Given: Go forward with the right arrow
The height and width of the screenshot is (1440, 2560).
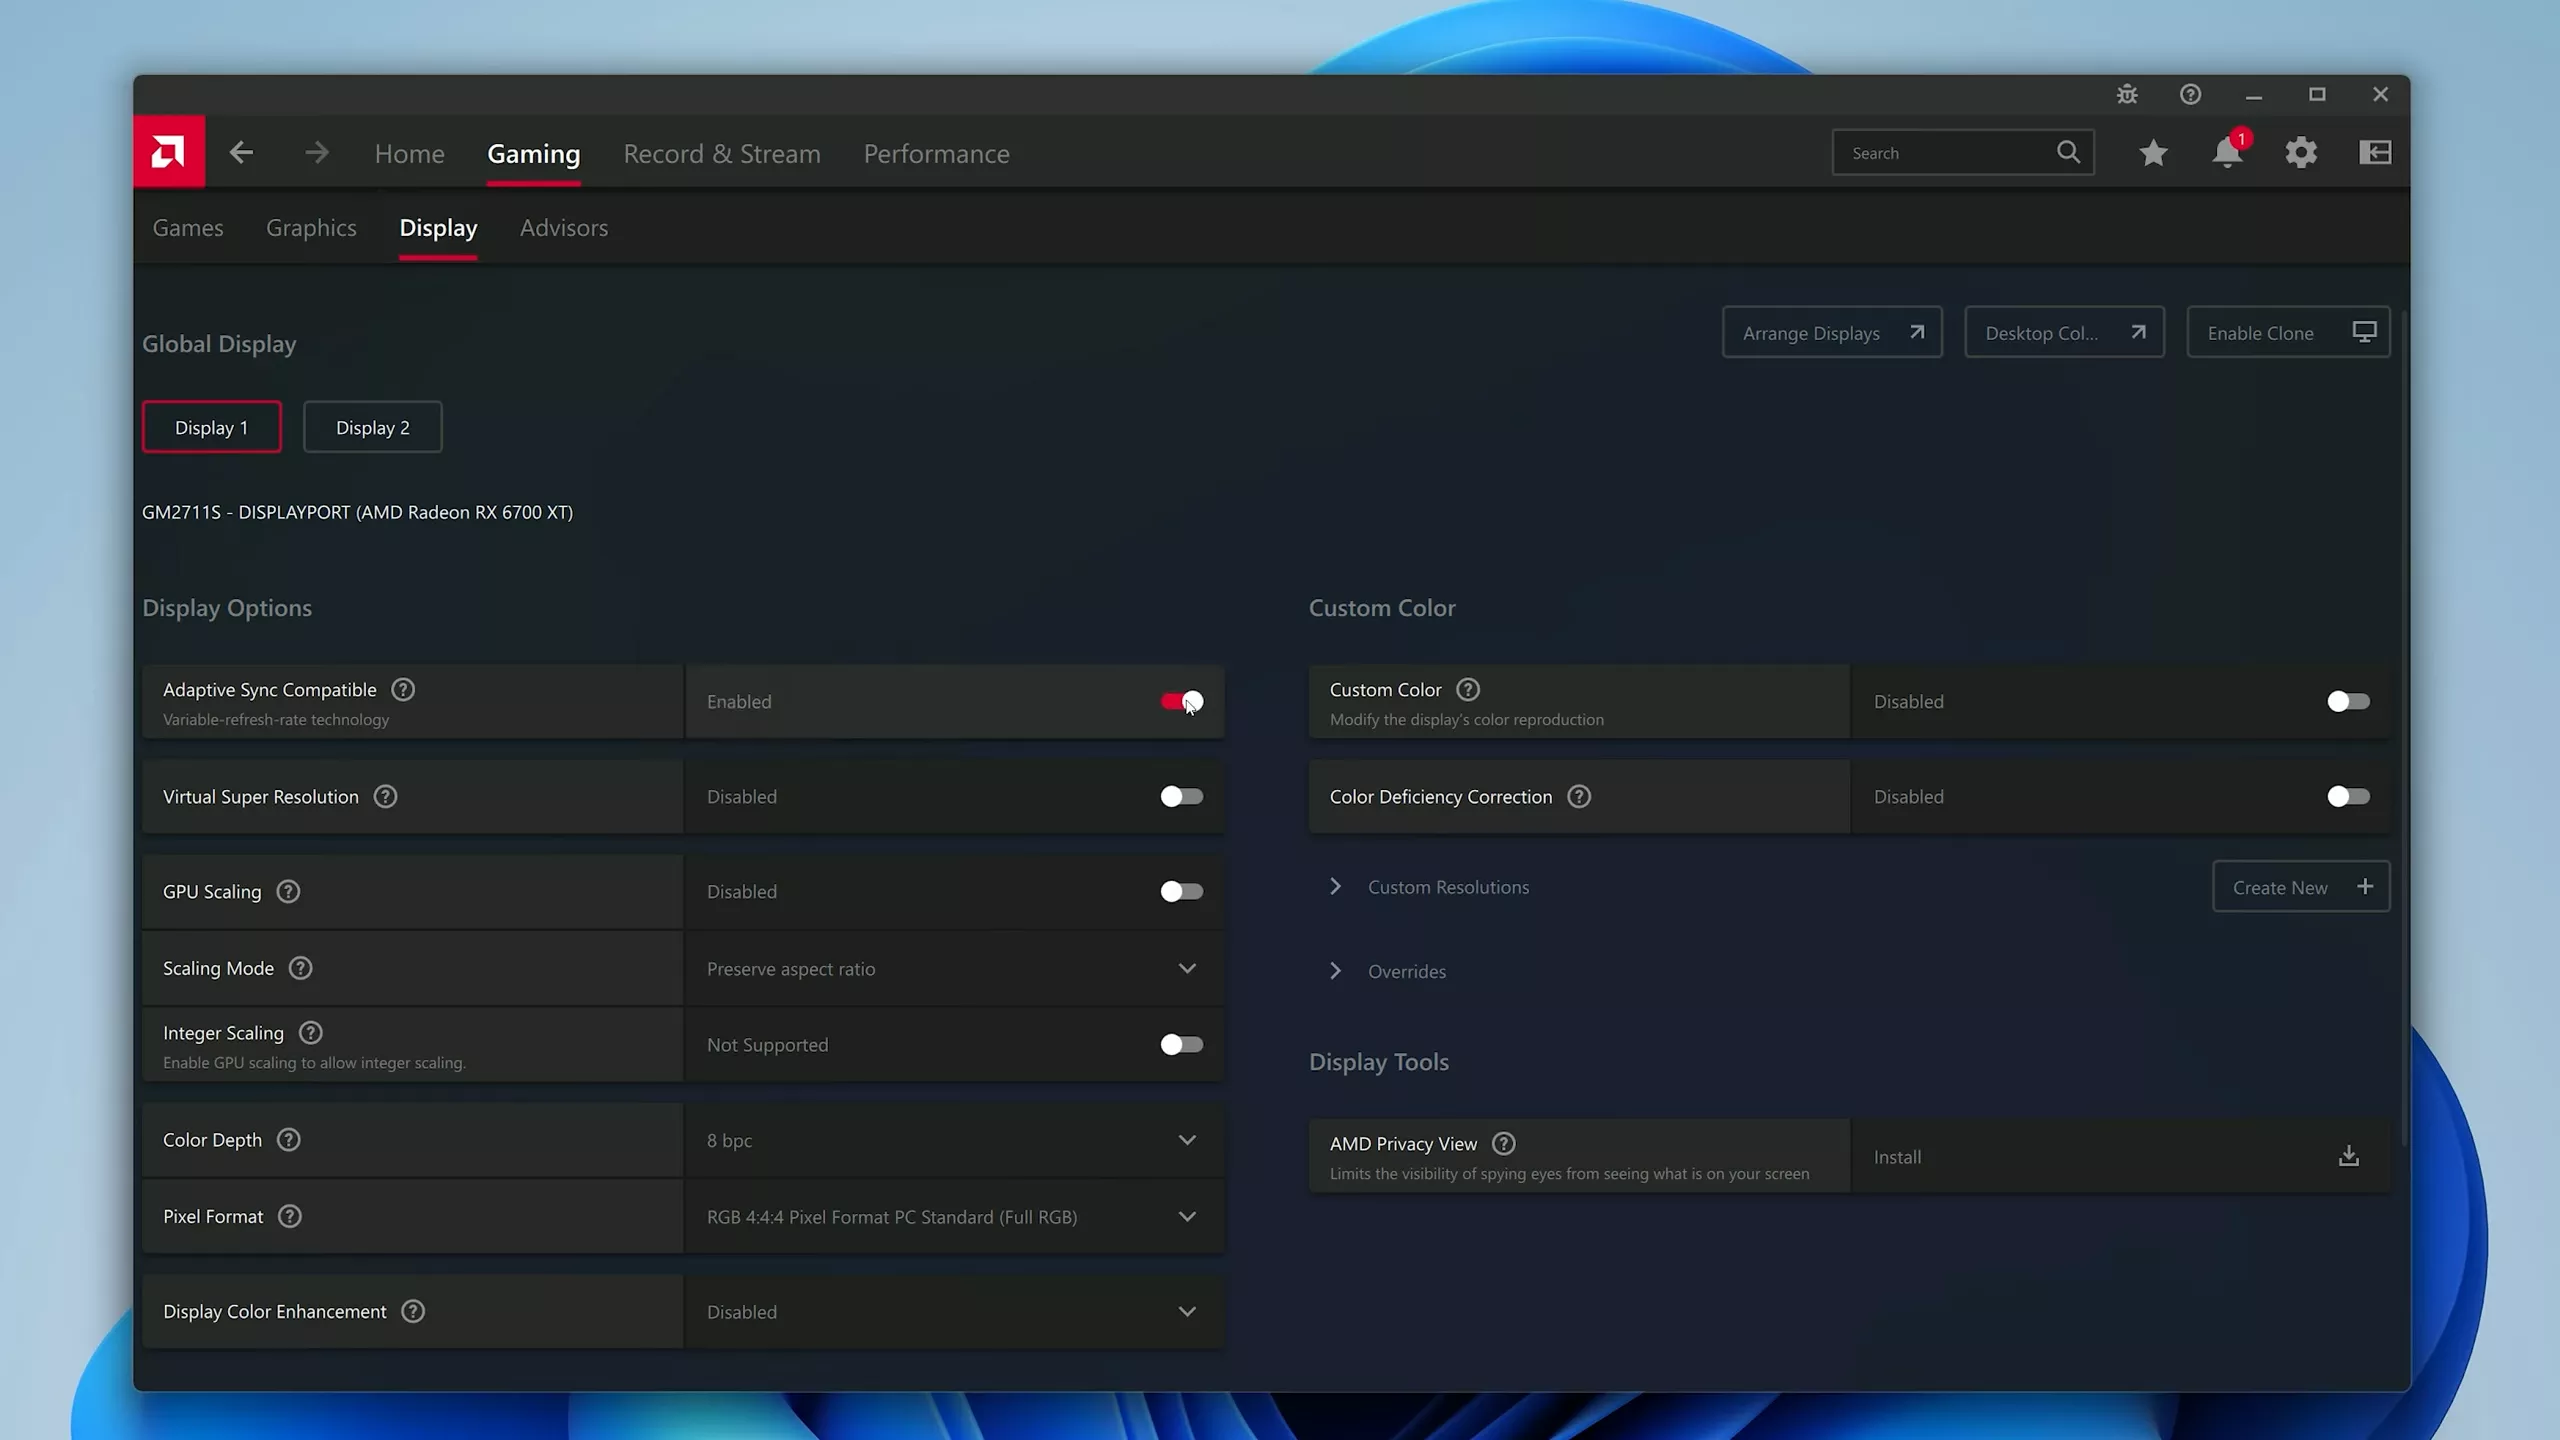Looking at the screenshot, I should point(316,153).
